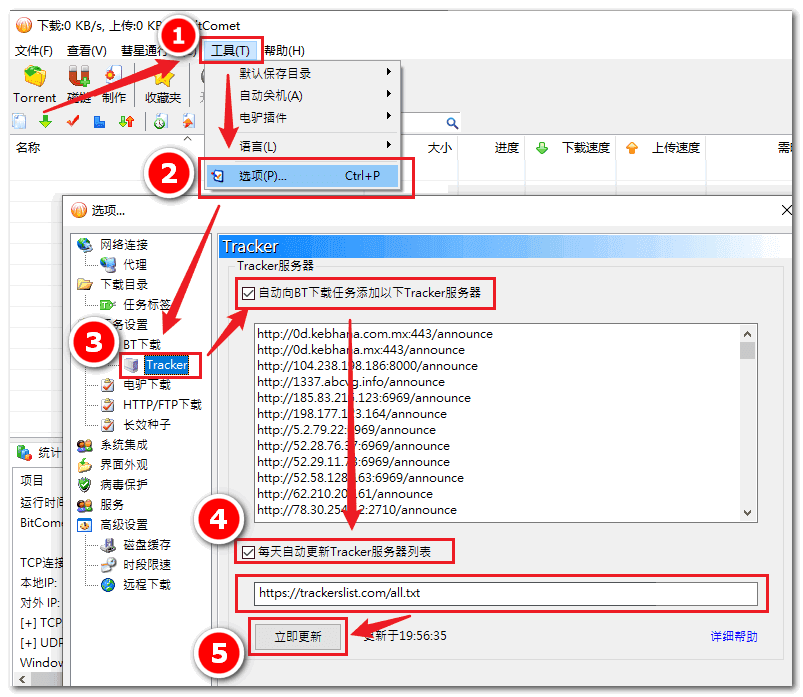Expand 语言(L) submenu
Screen dimensions: 803x697
pyautogui.click(x=302, y=146)
